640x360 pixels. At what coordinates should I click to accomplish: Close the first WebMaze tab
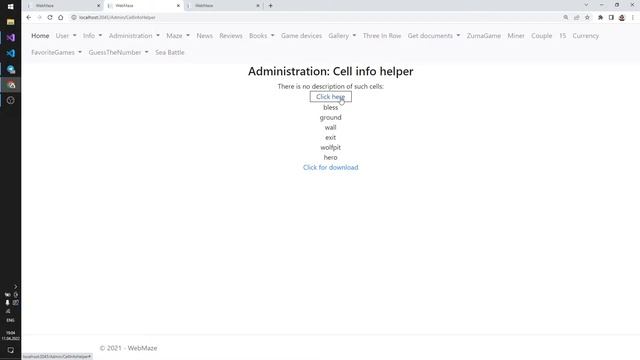click(98, 6)
